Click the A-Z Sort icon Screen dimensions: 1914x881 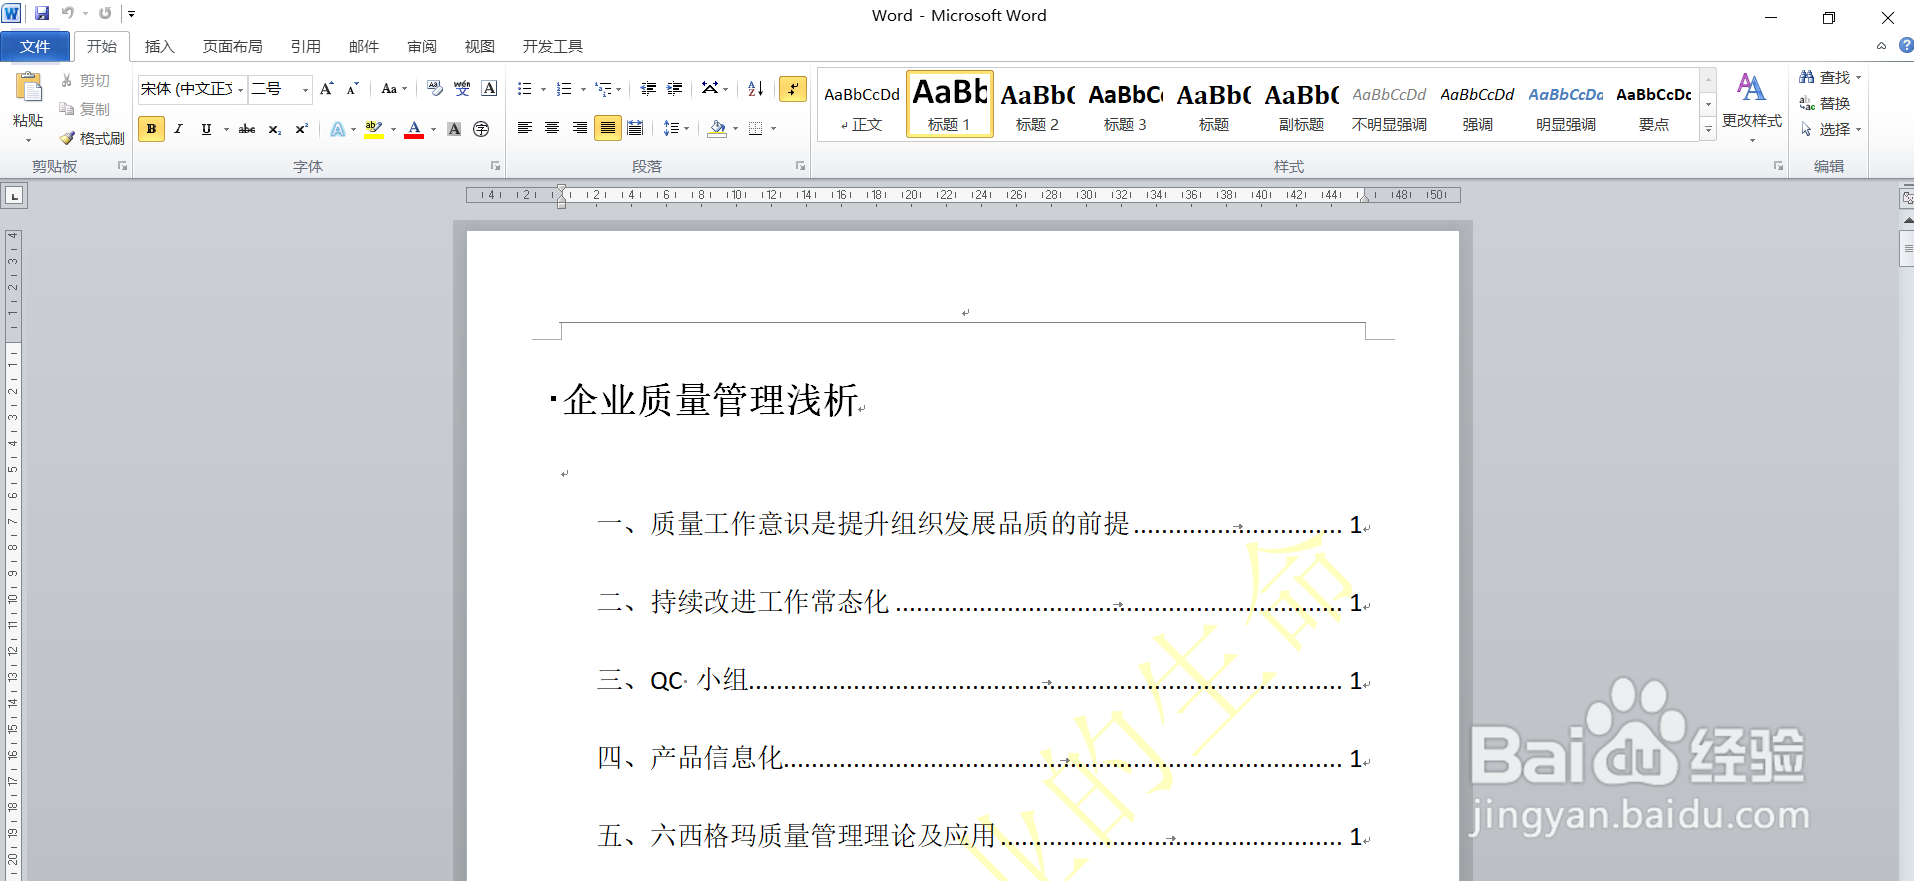(x=756, y=89)
